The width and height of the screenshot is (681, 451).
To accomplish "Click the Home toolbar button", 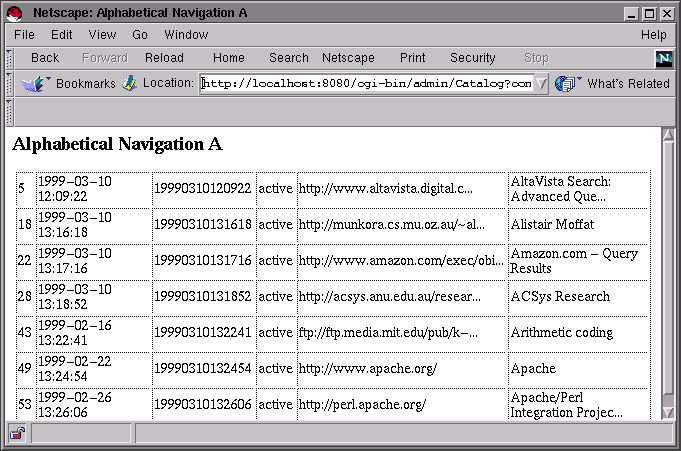I will 228,58.
